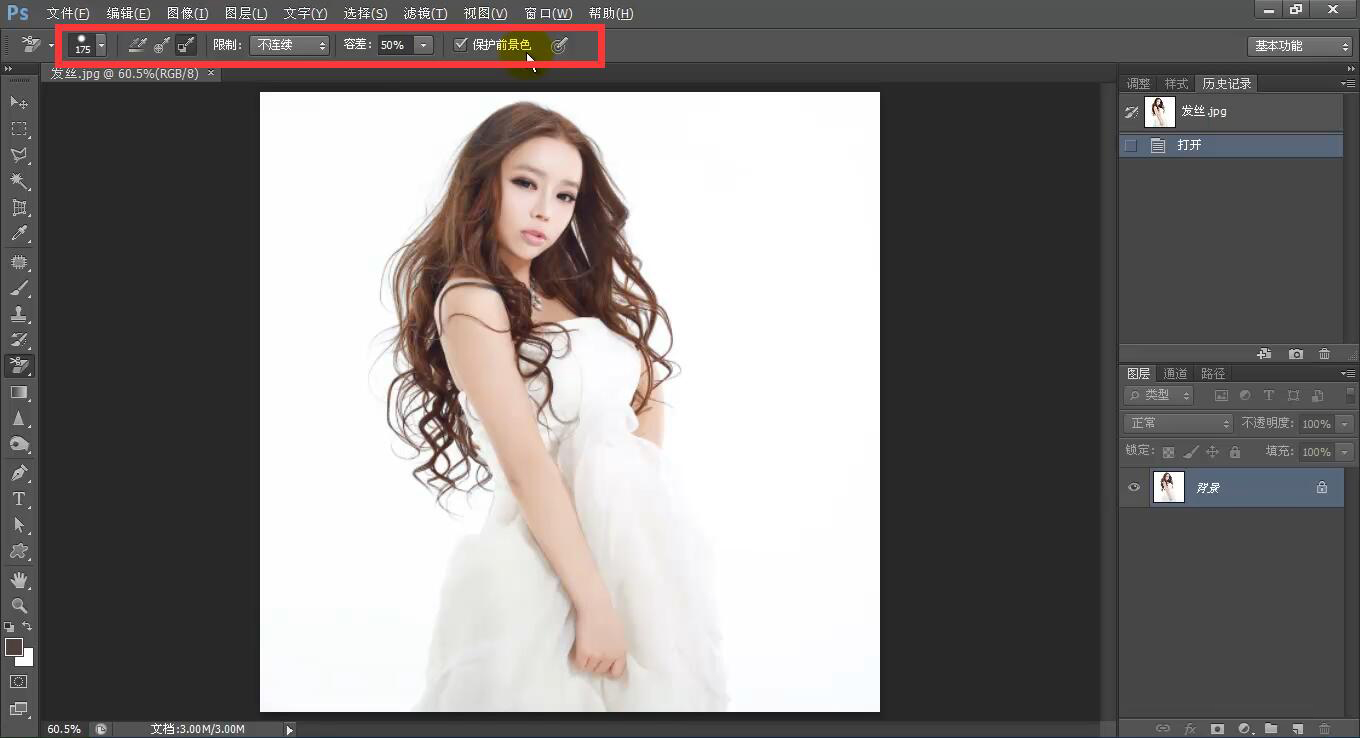The width and height of the screenshot is (1360, 738).
Task: Select the Magic Wand tool
Action: (19, 181)
